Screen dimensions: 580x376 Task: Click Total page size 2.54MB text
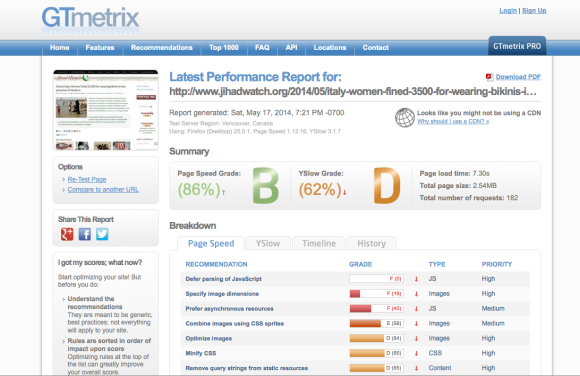click(x=458, y=186)
